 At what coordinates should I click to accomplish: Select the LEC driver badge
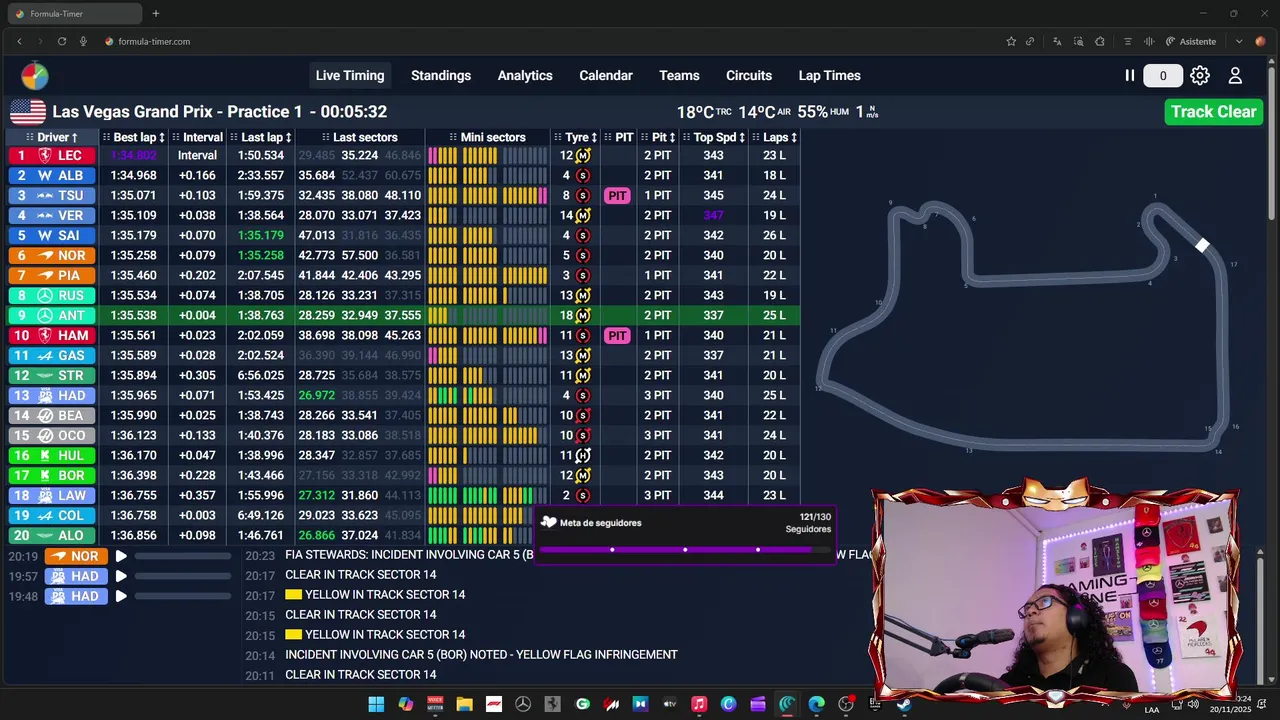(52, 156)
